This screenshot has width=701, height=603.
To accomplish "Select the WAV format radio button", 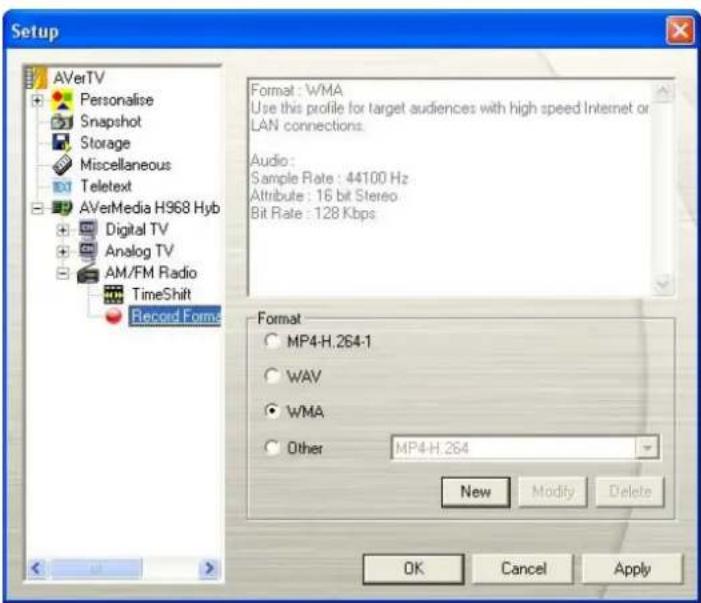I will (x=272, y=375).
